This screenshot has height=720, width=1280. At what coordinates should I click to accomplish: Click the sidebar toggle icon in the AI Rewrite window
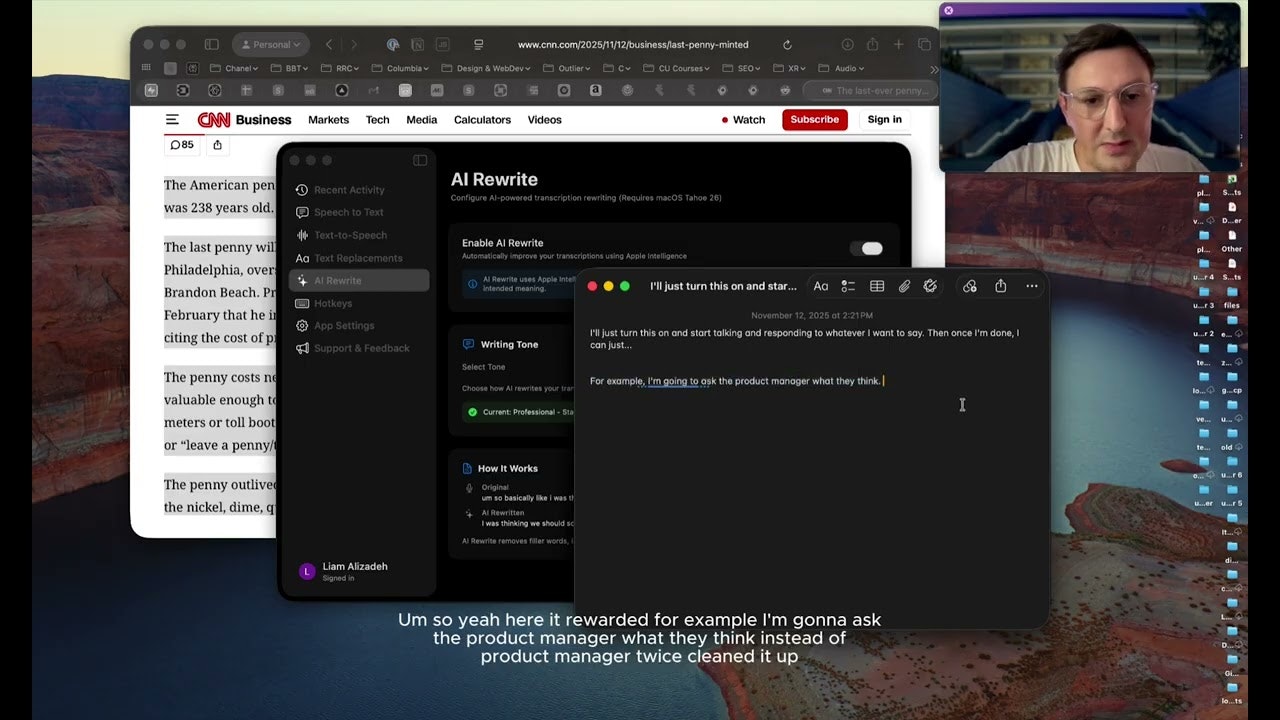[x=420, y=160]
